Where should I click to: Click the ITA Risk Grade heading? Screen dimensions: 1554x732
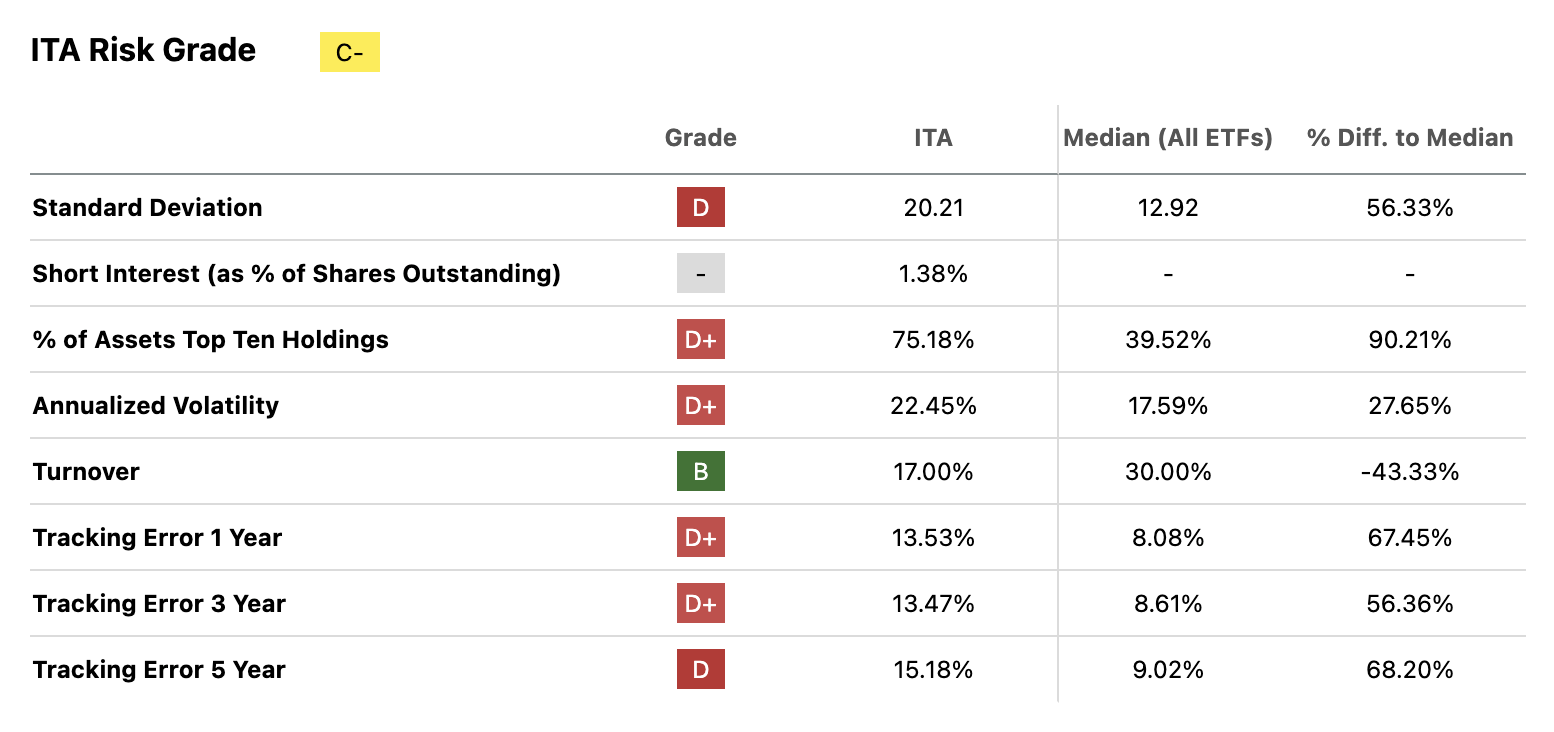pyautogui.click(x=143, y=50)
